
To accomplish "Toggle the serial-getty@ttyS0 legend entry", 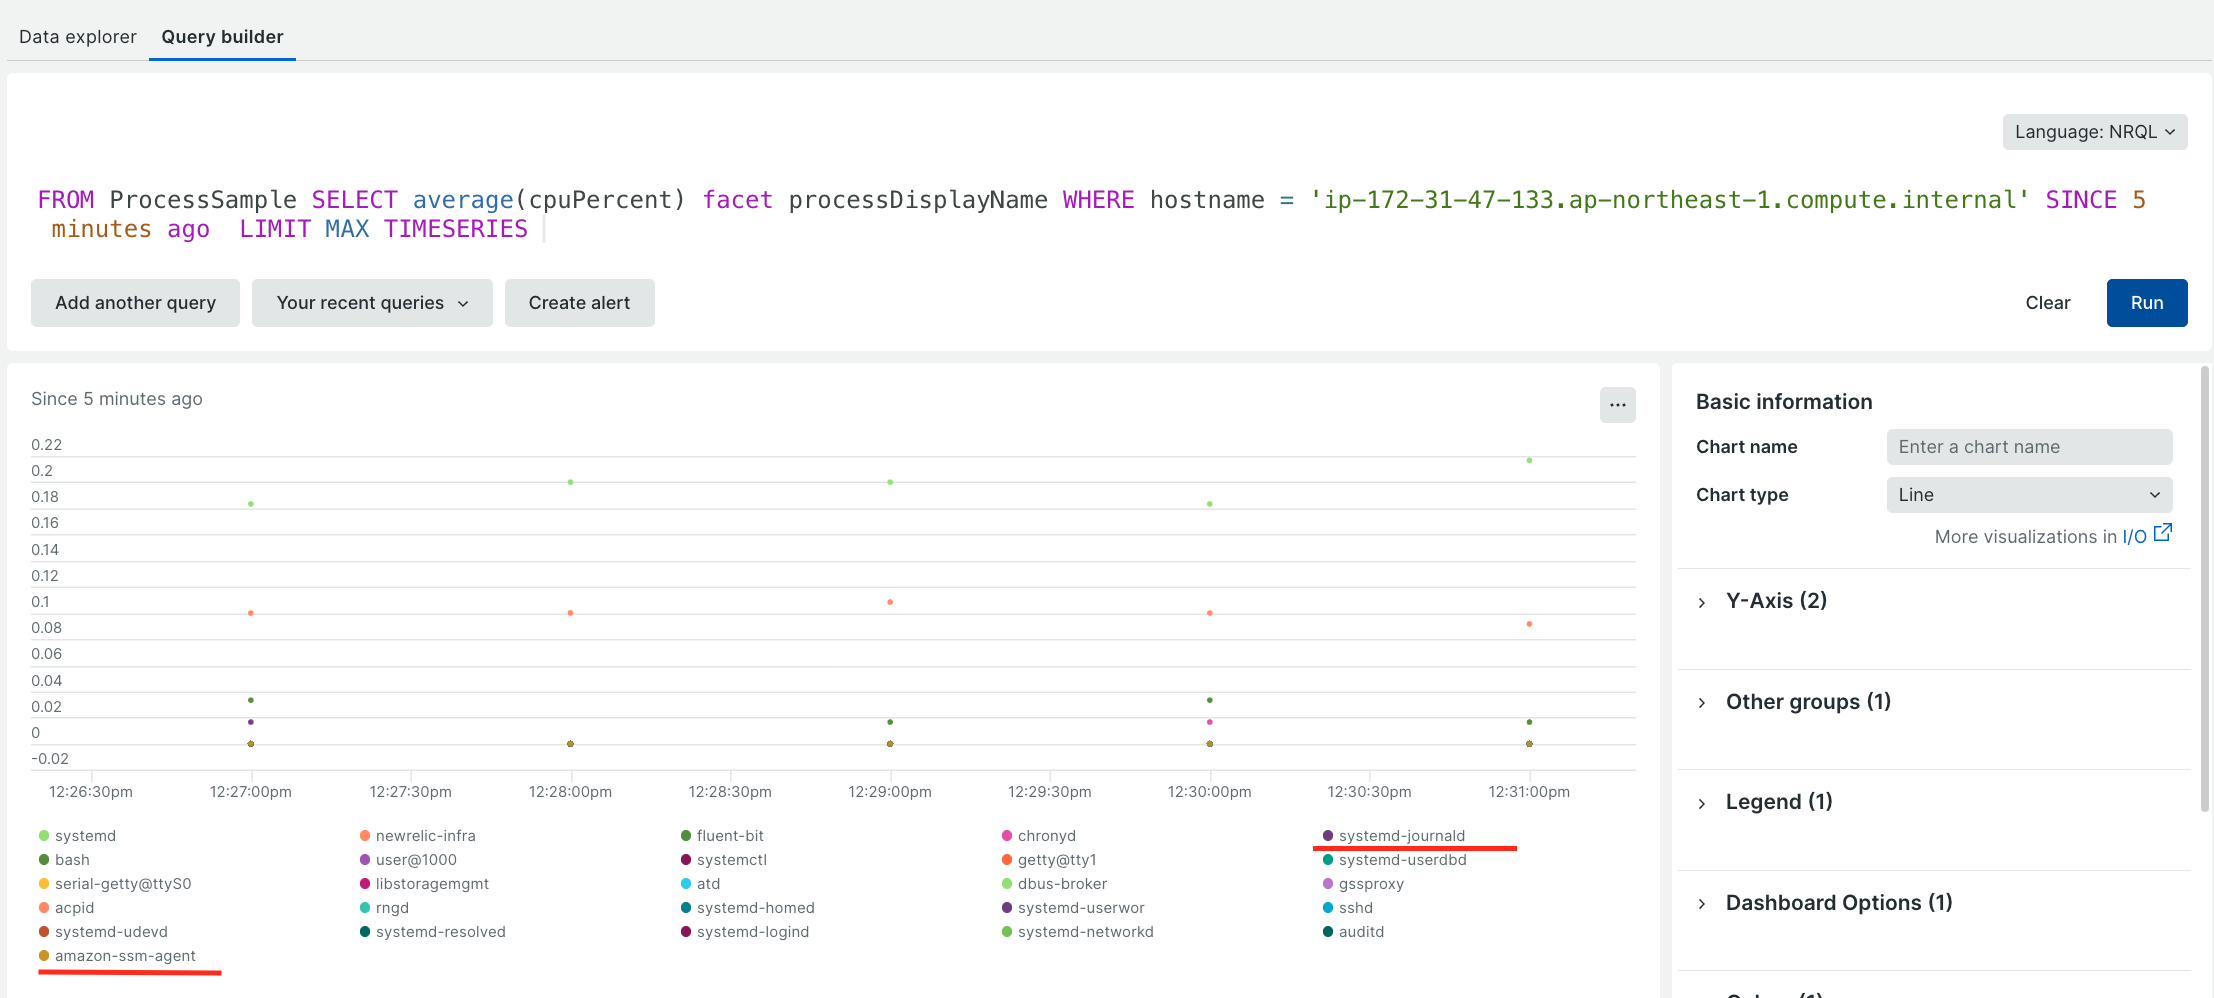I will [x=115, y=884].
